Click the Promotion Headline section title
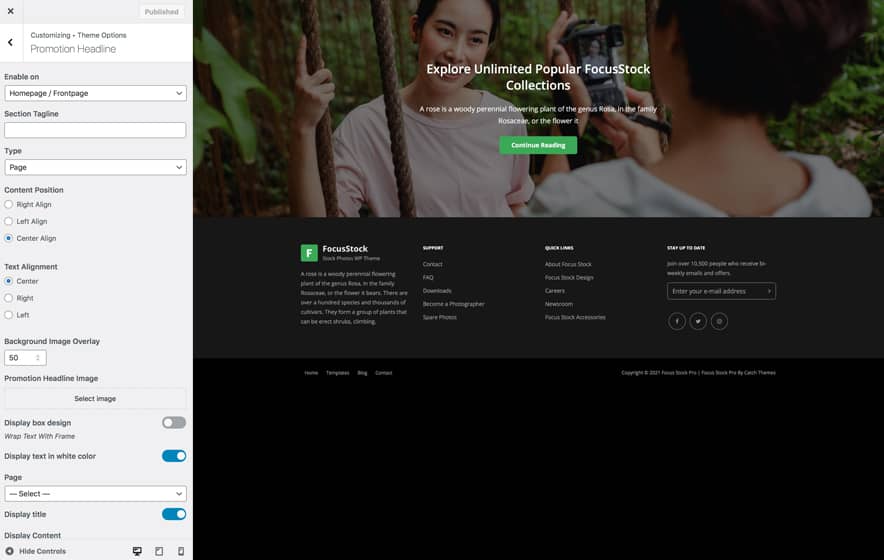 pos(73,49)
